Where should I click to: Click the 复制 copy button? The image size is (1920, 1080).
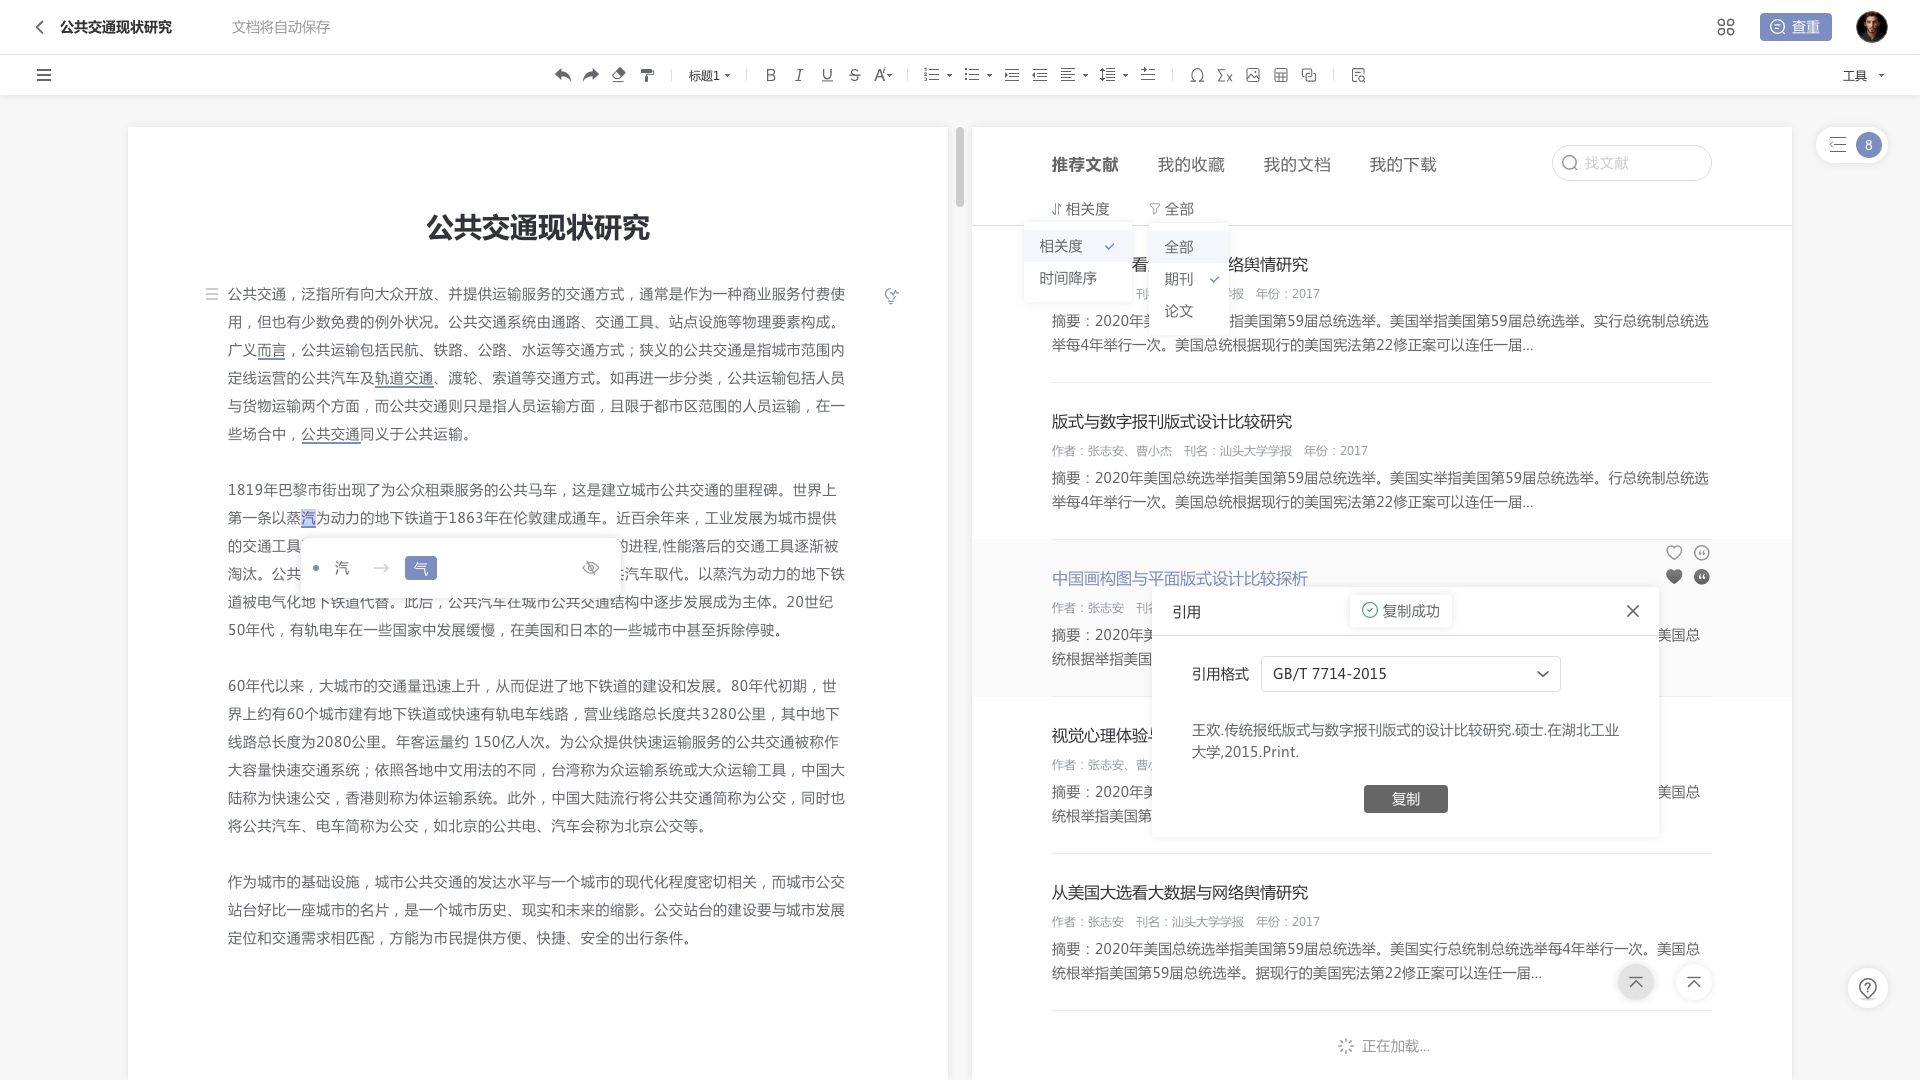[1405, 799]
